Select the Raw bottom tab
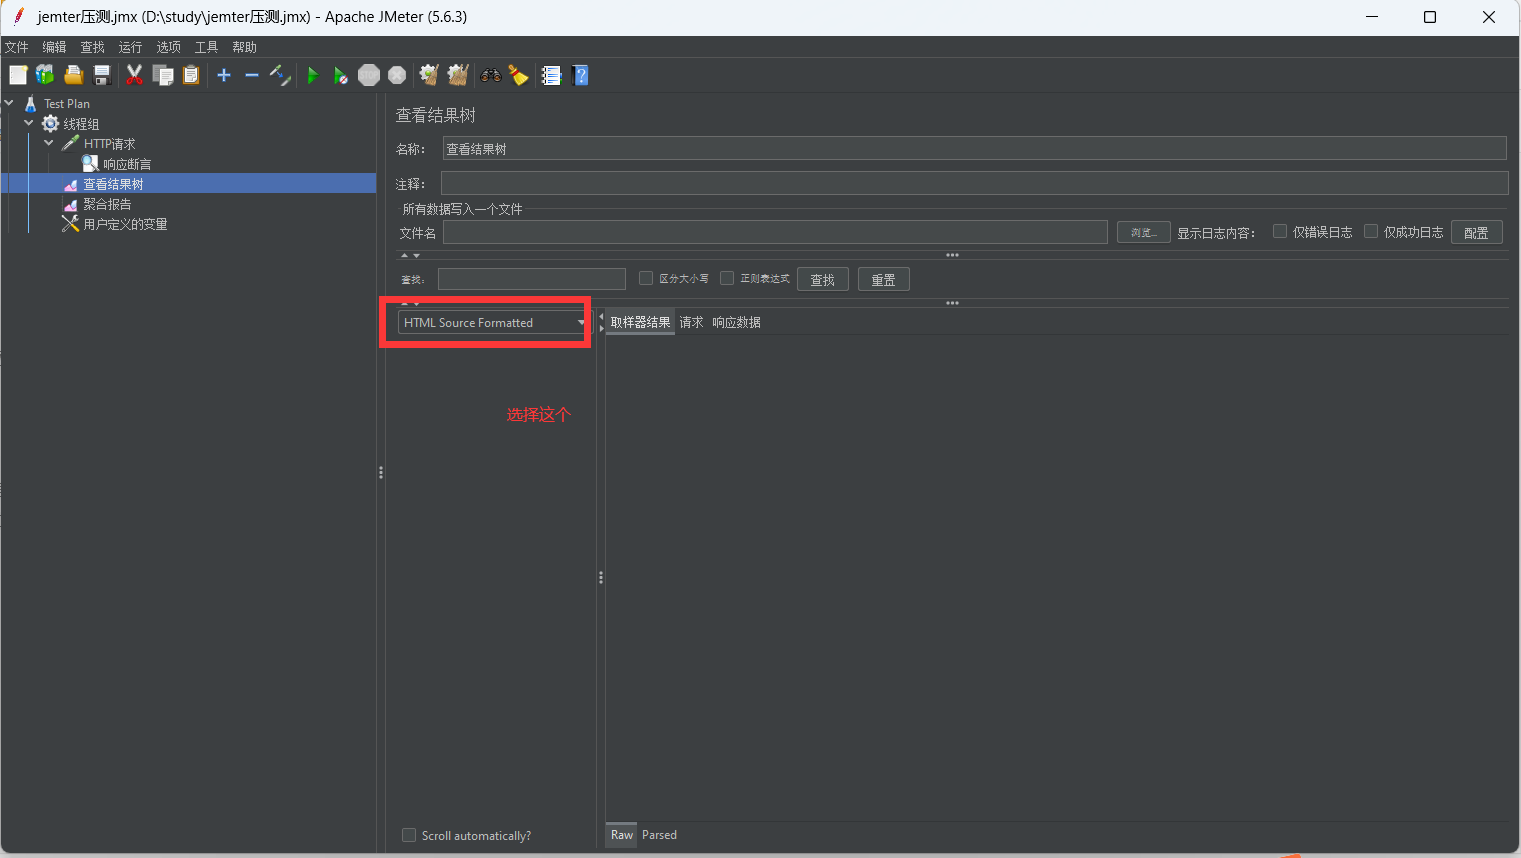 (621, 835)
